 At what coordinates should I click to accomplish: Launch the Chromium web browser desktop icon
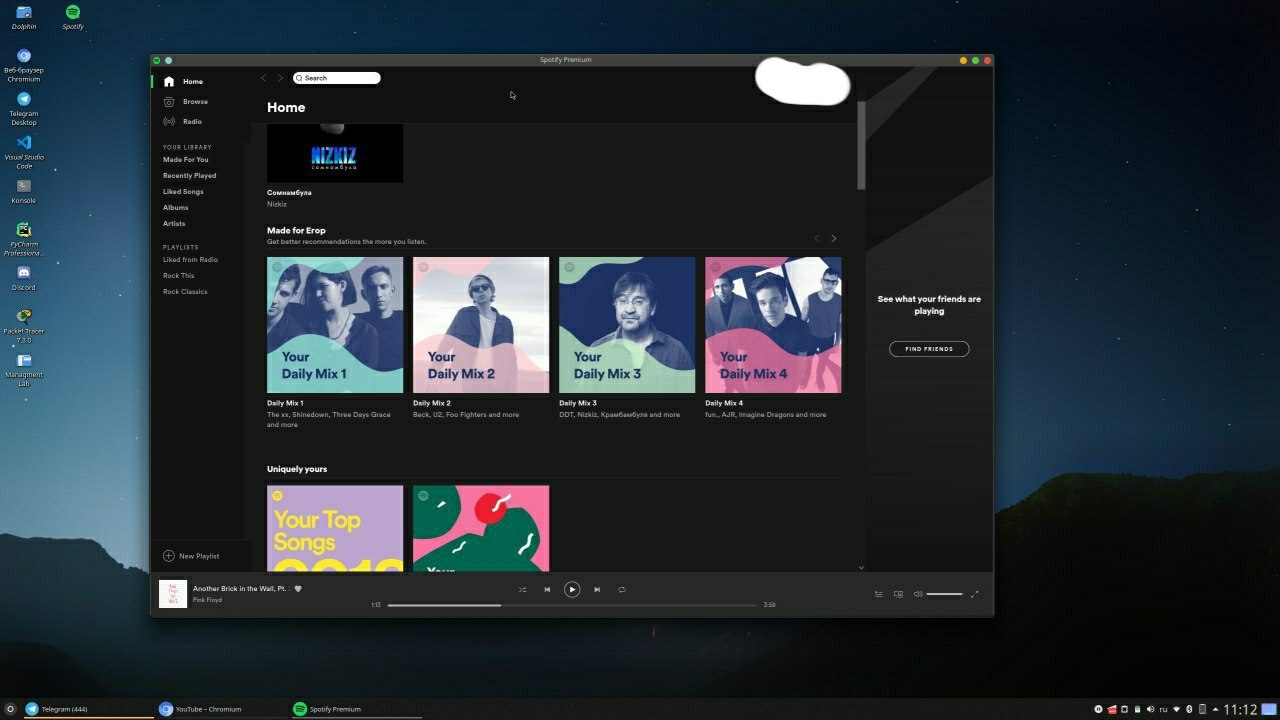(x=24, y=65)
